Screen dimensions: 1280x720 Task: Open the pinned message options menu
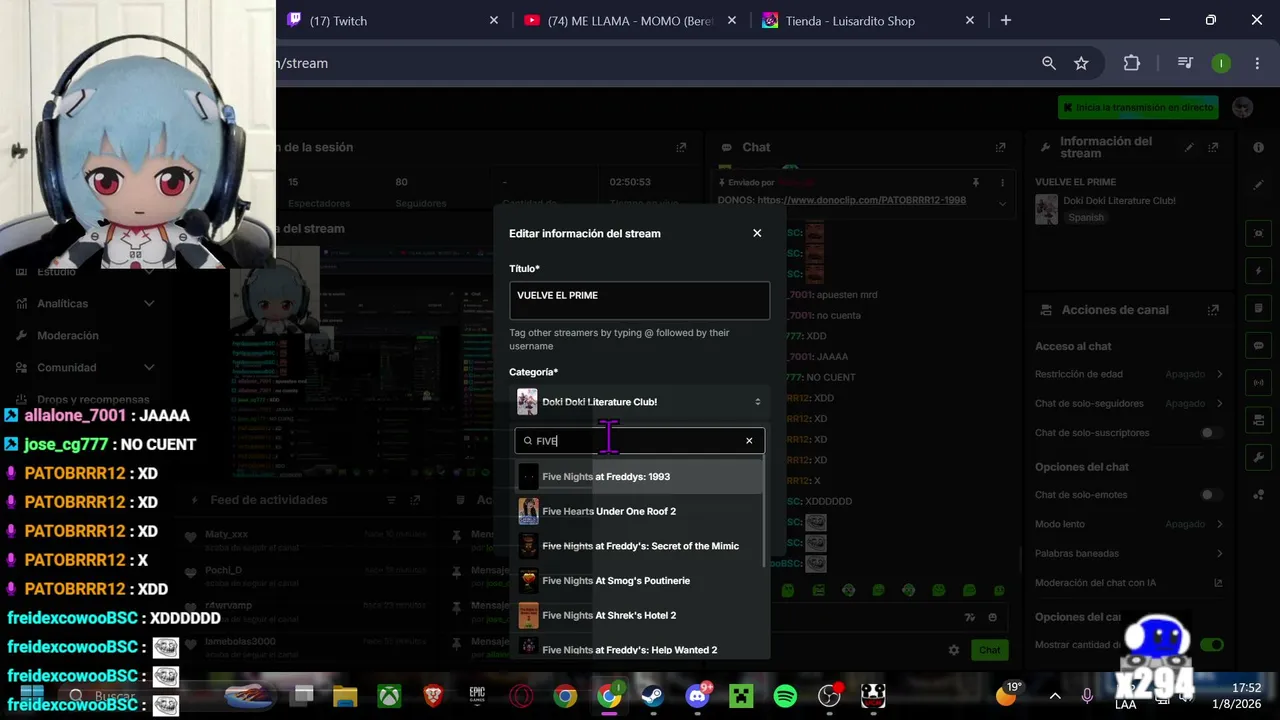(x=1002, y=183)
